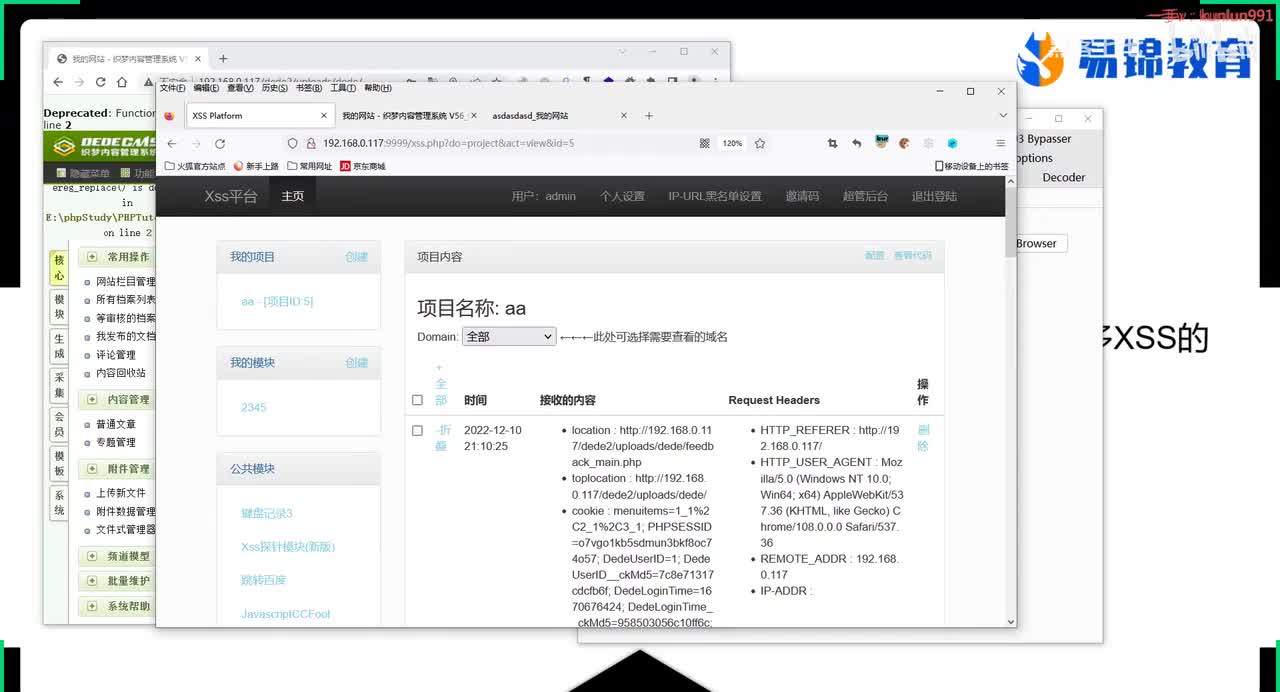Open the 超管后台 navbar link
This screenshot has height=692, width=1280.
point(865,196)
